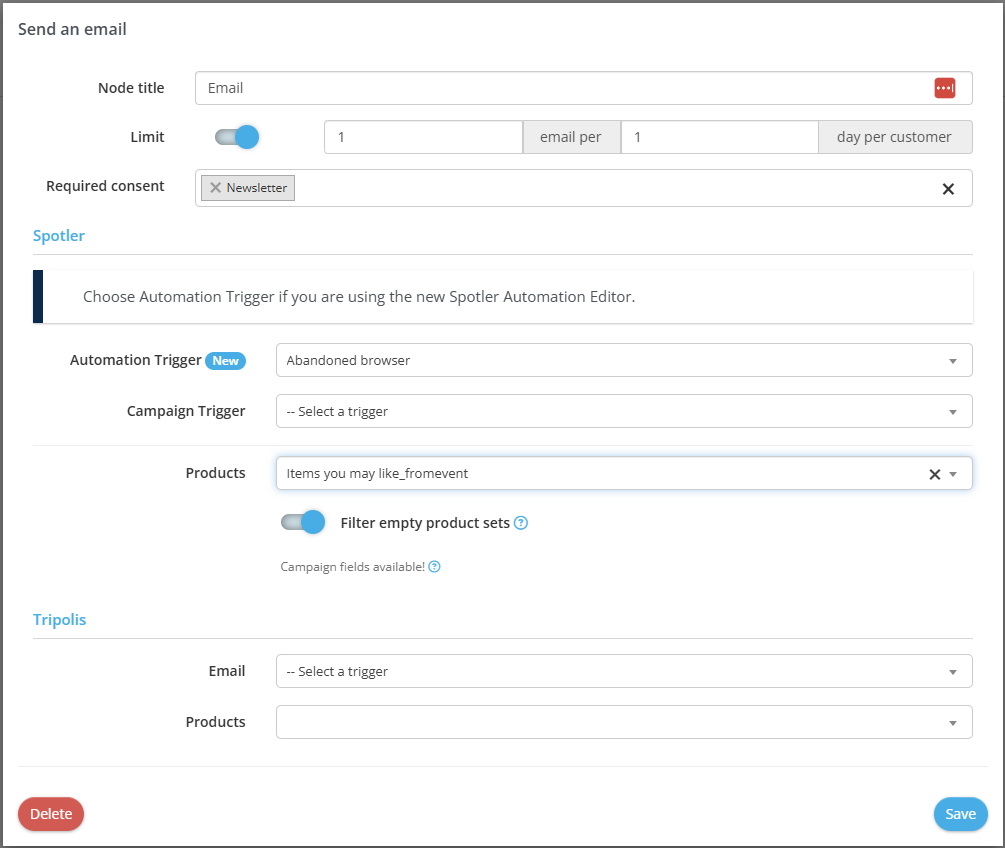Disable the Limit toggle
The image size is (1005, 848).
[237, 137]
